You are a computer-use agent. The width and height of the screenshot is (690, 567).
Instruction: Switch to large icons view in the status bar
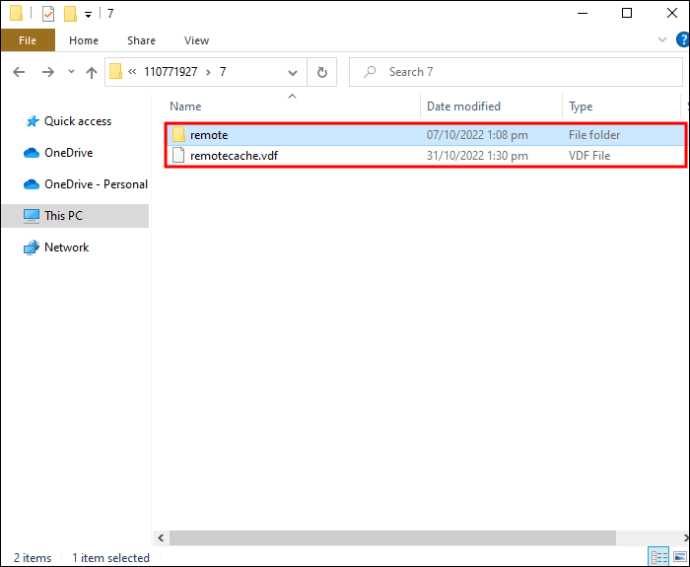(x=679, y=557)
